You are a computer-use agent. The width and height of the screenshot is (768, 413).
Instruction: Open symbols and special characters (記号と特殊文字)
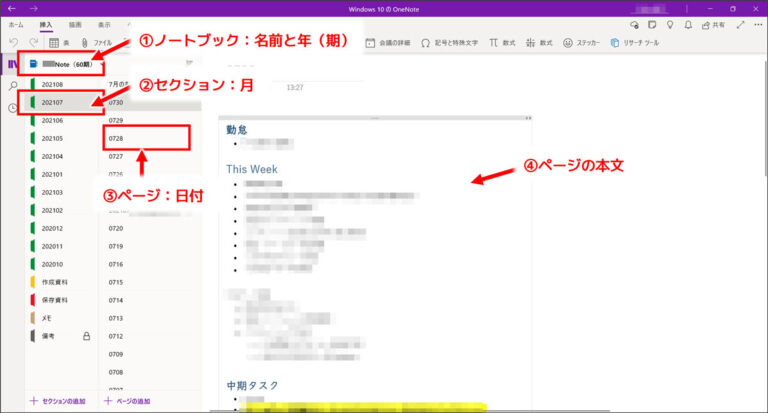pyautogui.click(x=449, y=43)
